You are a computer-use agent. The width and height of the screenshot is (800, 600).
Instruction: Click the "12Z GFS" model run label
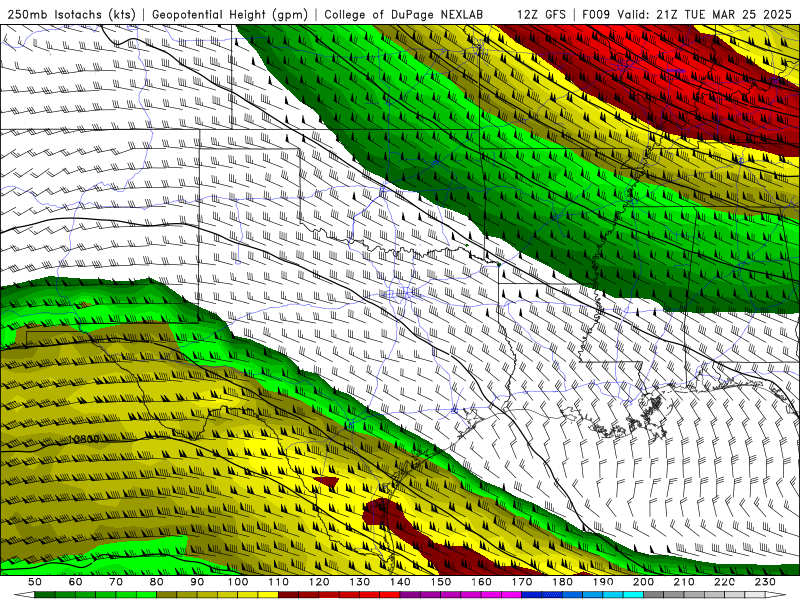coord(541,15)
